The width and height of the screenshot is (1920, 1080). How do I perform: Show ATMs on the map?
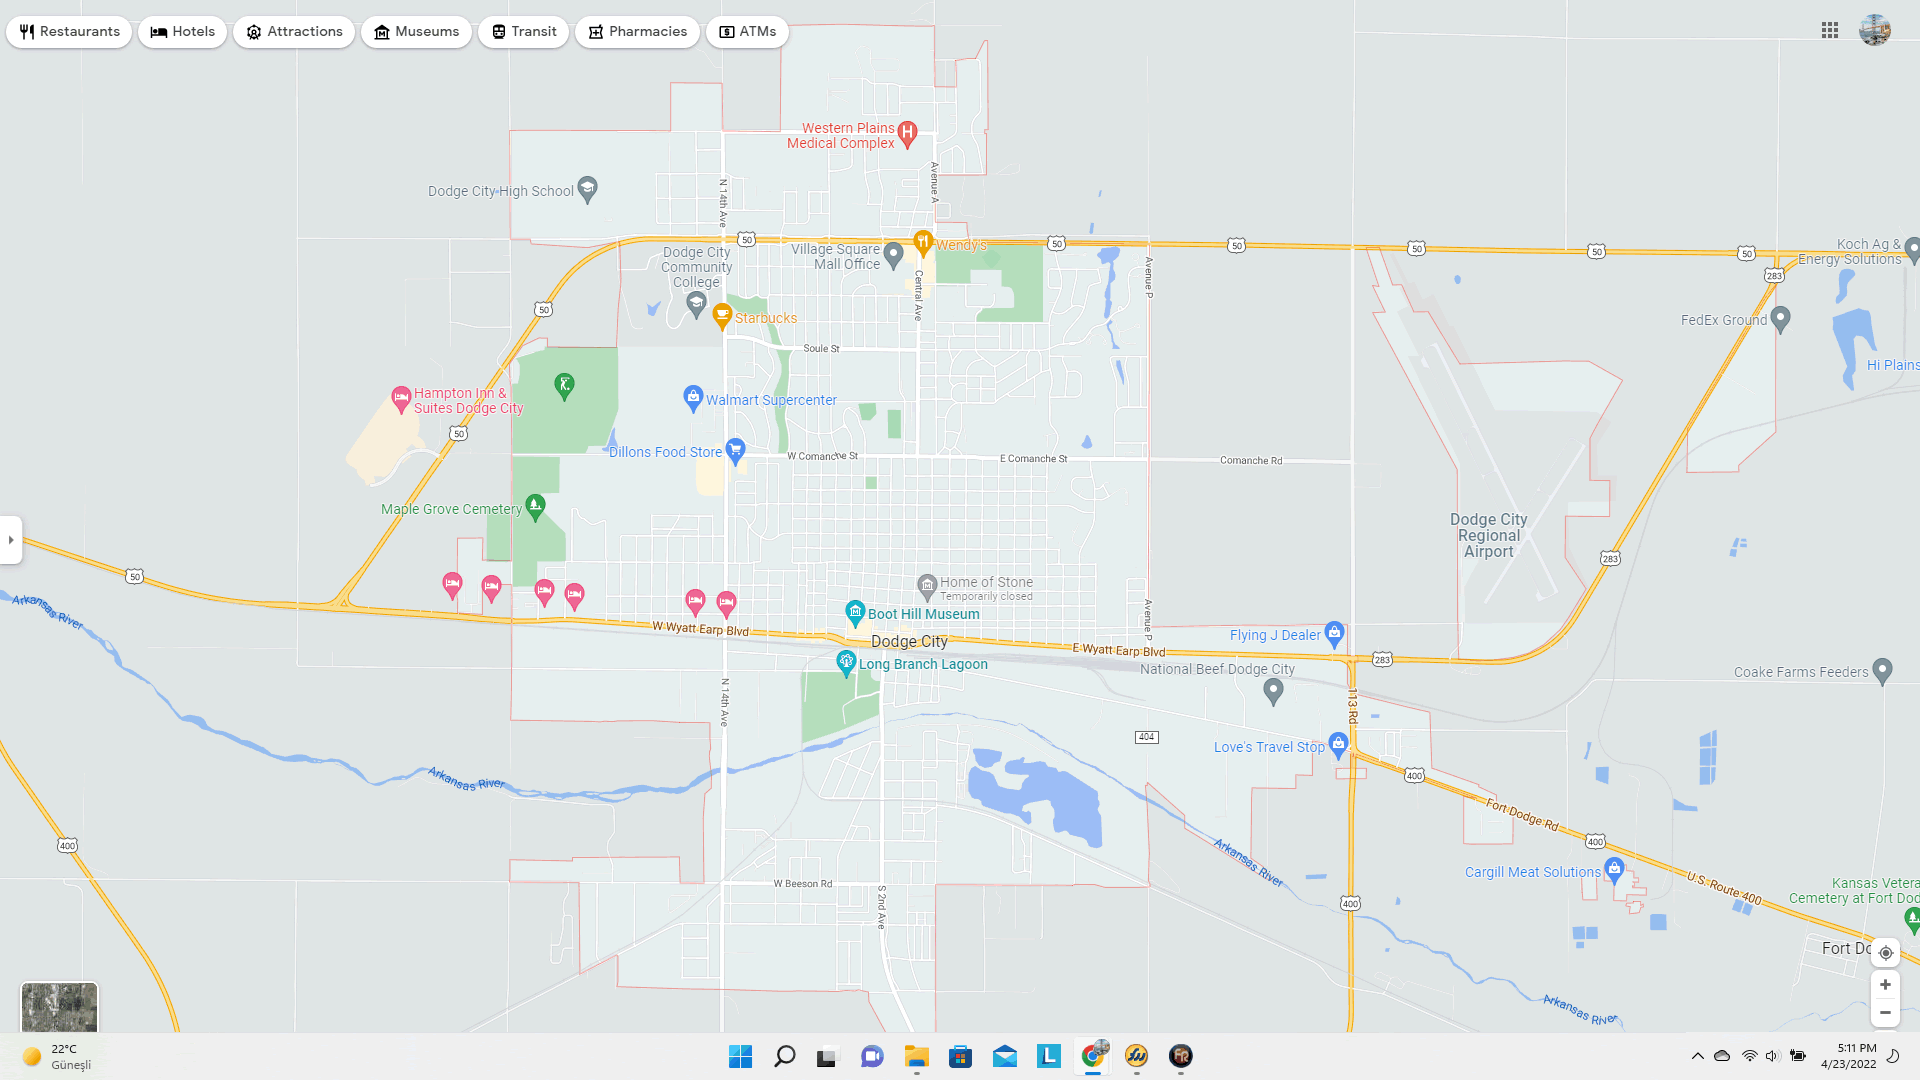tap(747, 32)
